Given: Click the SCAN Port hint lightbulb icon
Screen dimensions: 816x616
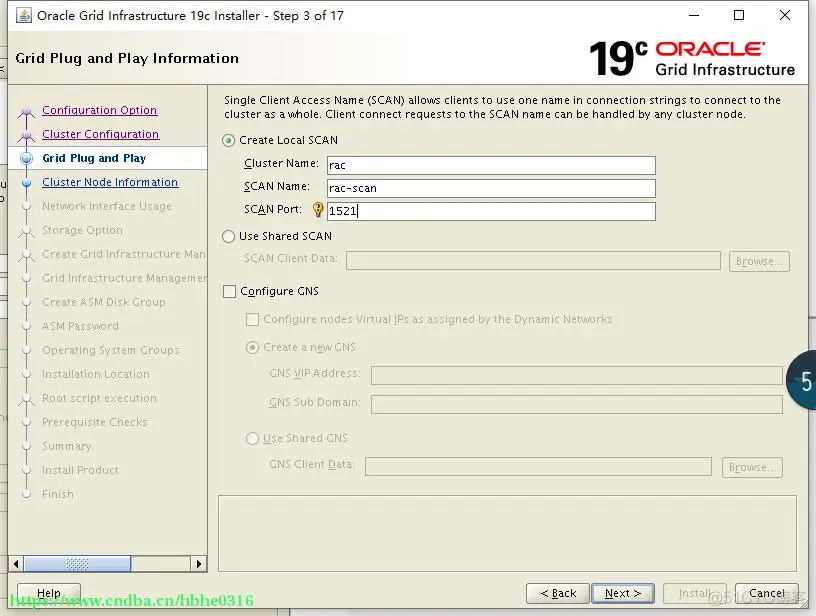Looking at the screenshot, I should point(317,210).
